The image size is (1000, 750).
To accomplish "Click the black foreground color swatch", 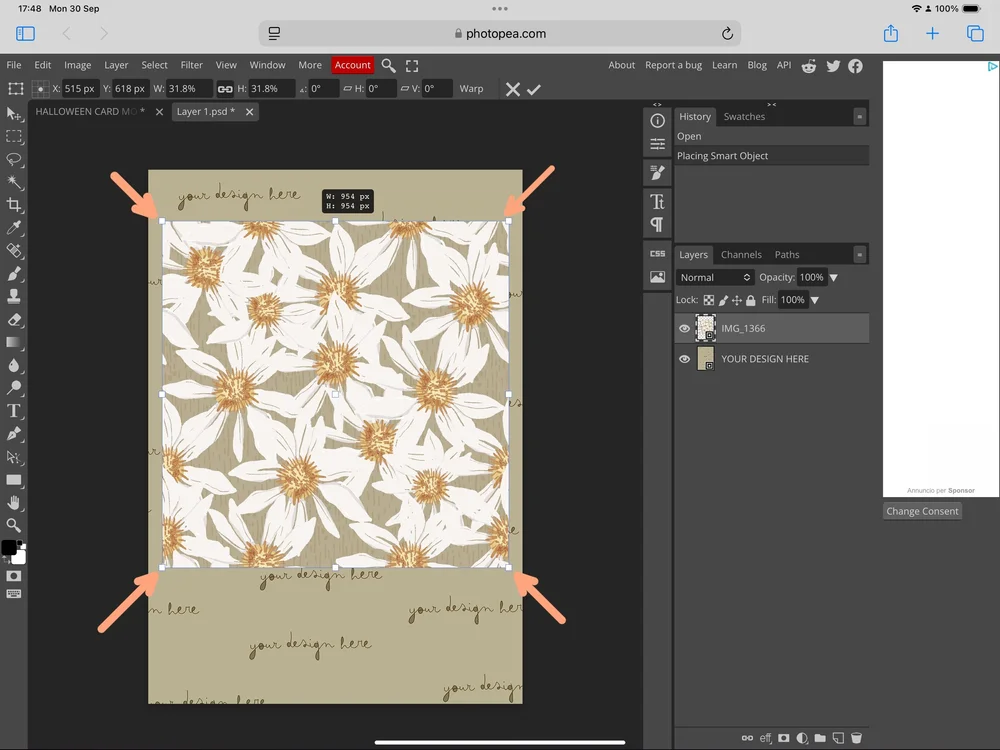I will pyautogui.click(x=9, y=547).
